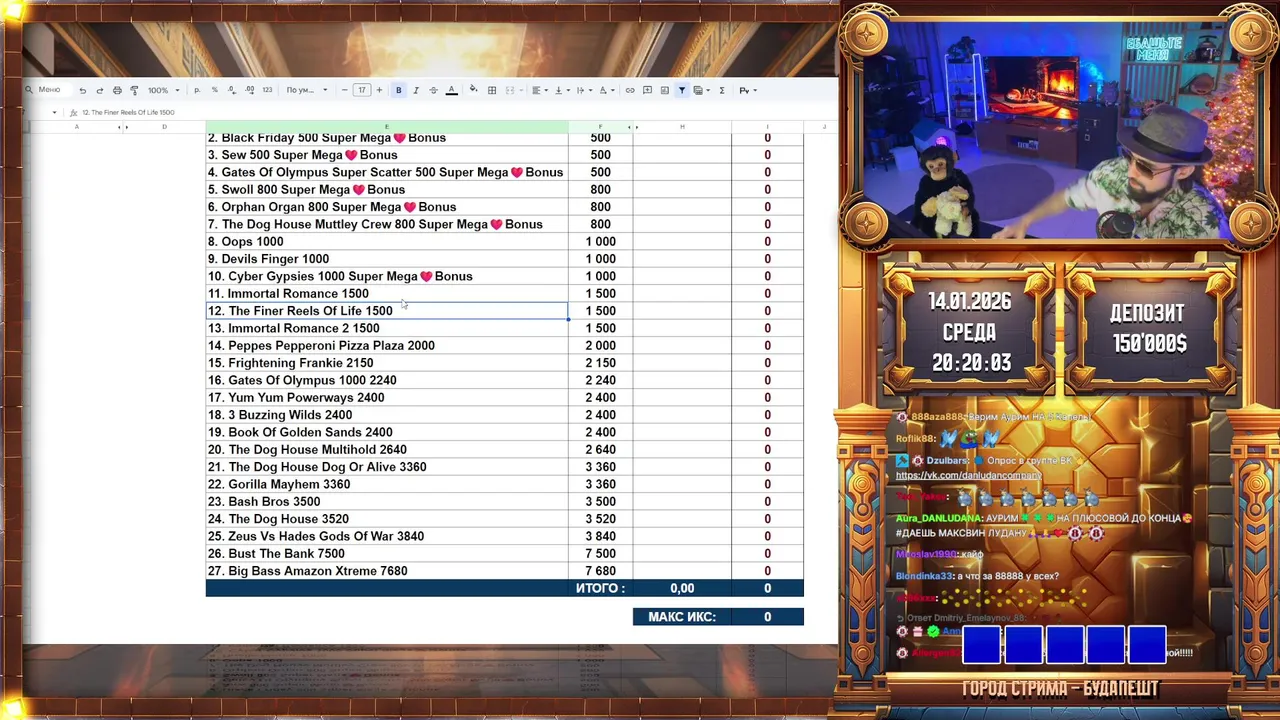Select cell '27. Big Bass Amazon Xtreme 7680'
The image size is (1280, 720).
(387, 571)
